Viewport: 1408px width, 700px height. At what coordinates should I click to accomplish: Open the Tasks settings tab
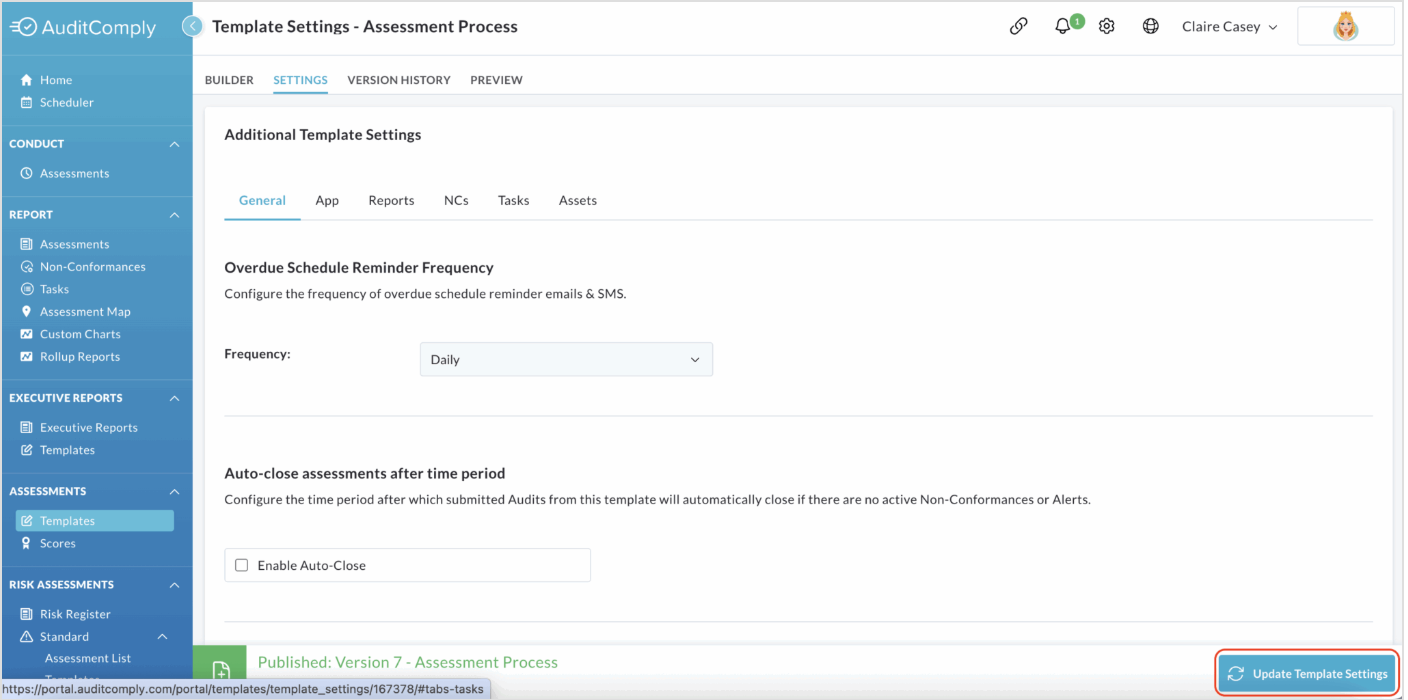(x=514, y=201)
